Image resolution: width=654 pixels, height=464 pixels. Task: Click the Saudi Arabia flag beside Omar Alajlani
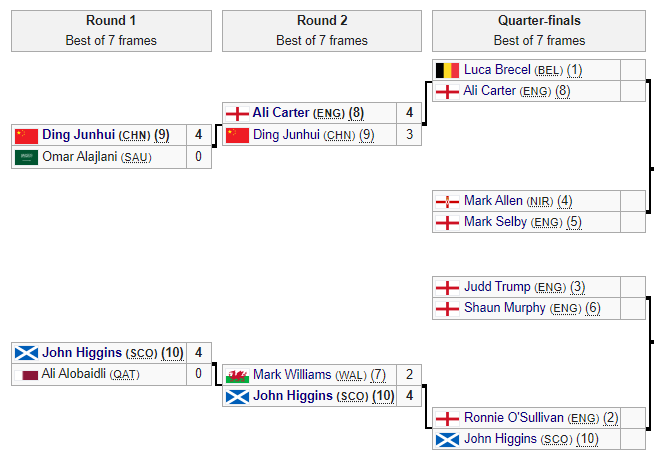(26, 157)
